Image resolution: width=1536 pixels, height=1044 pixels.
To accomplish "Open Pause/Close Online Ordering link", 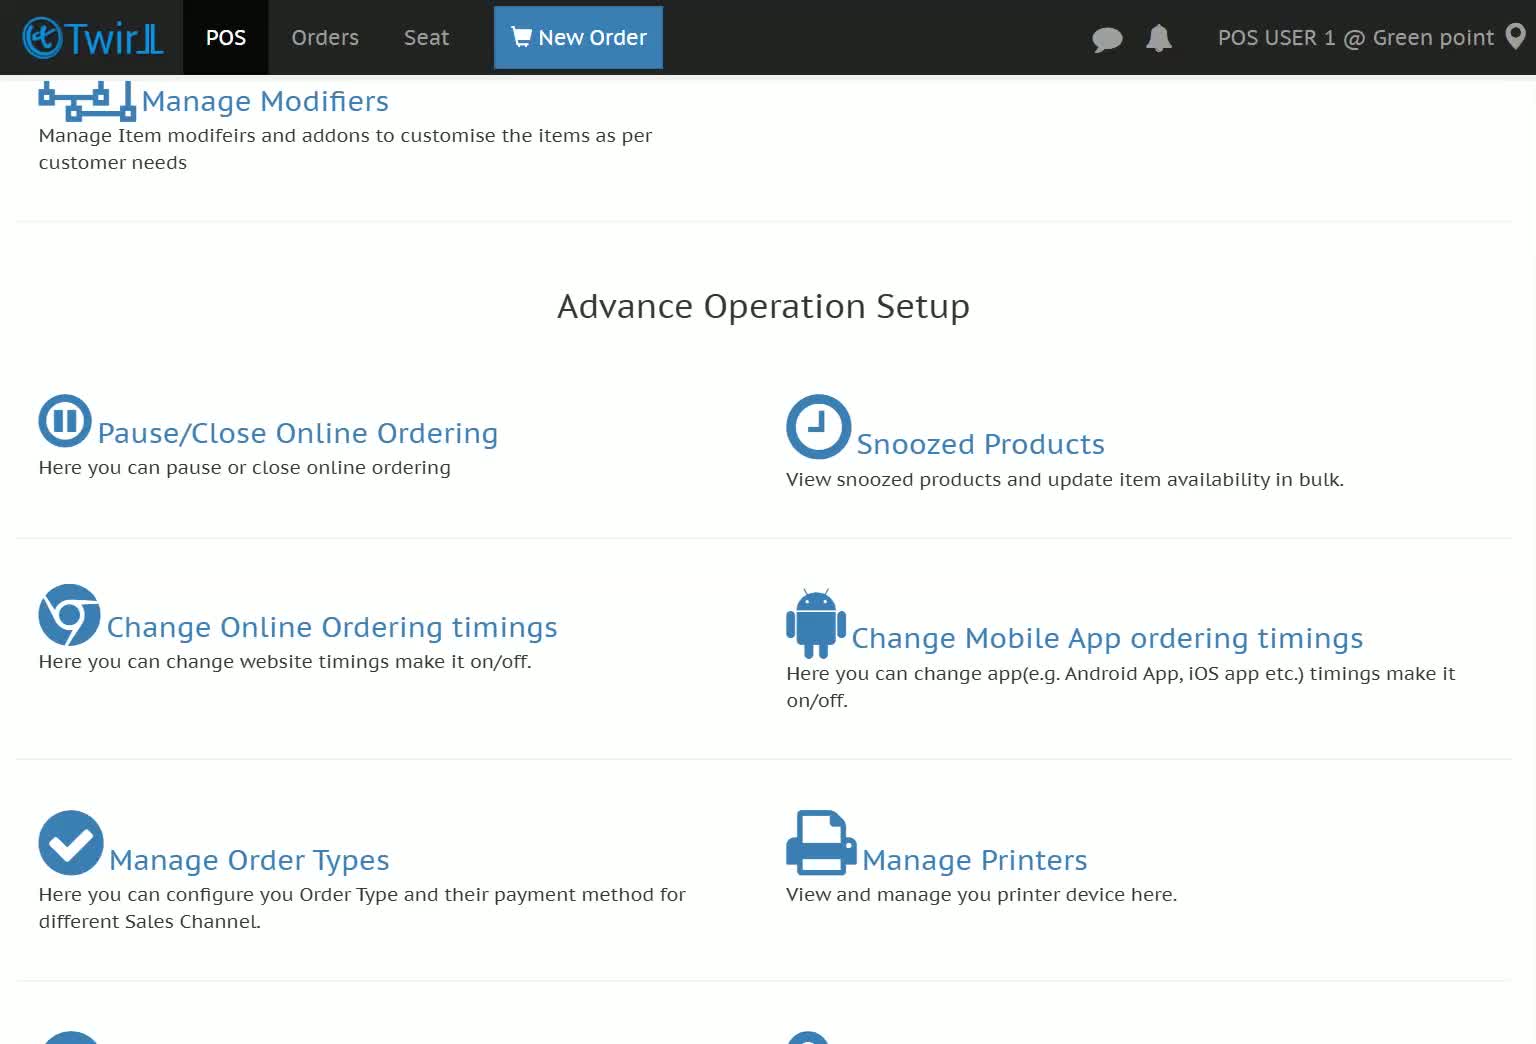I will tap(298, 433).
